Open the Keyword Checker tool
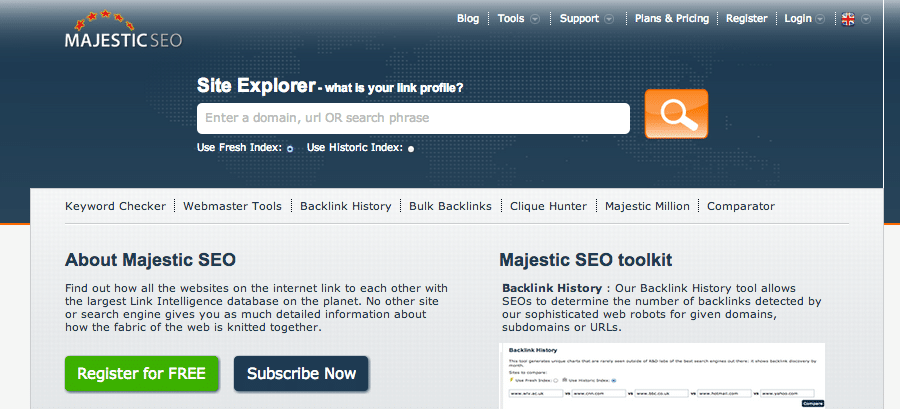Screen dimensions: 900x409 pos(115,206)
